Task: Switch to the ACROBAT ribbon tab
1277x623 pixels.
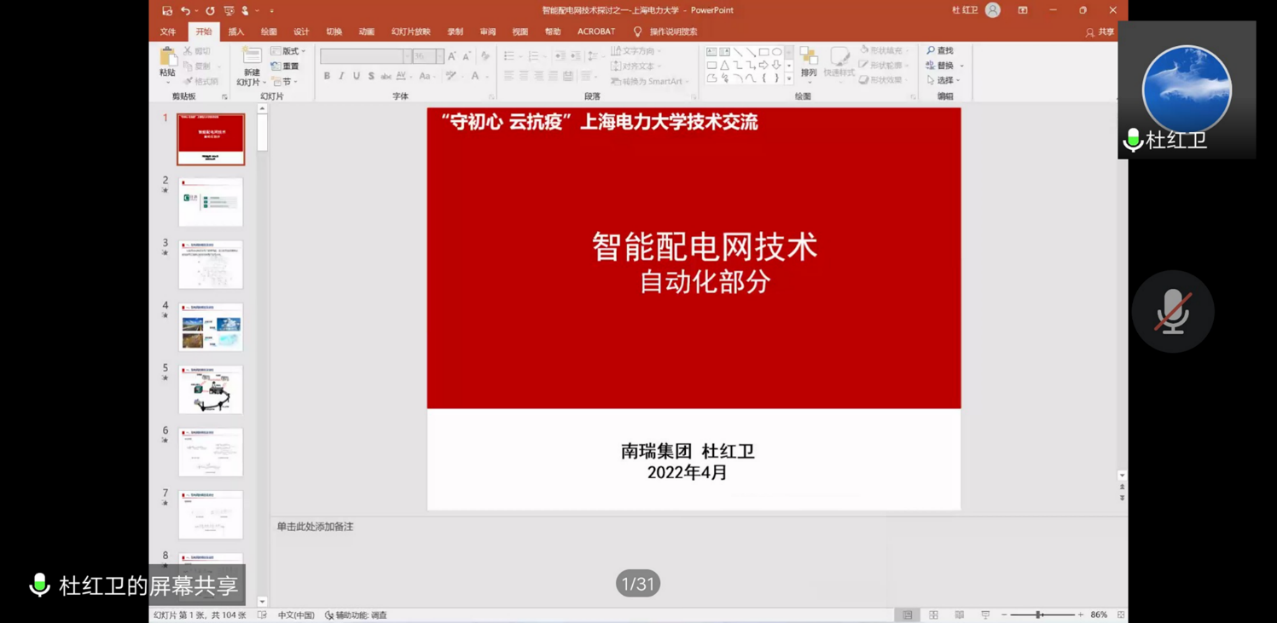Action: (x=596, y=32)
